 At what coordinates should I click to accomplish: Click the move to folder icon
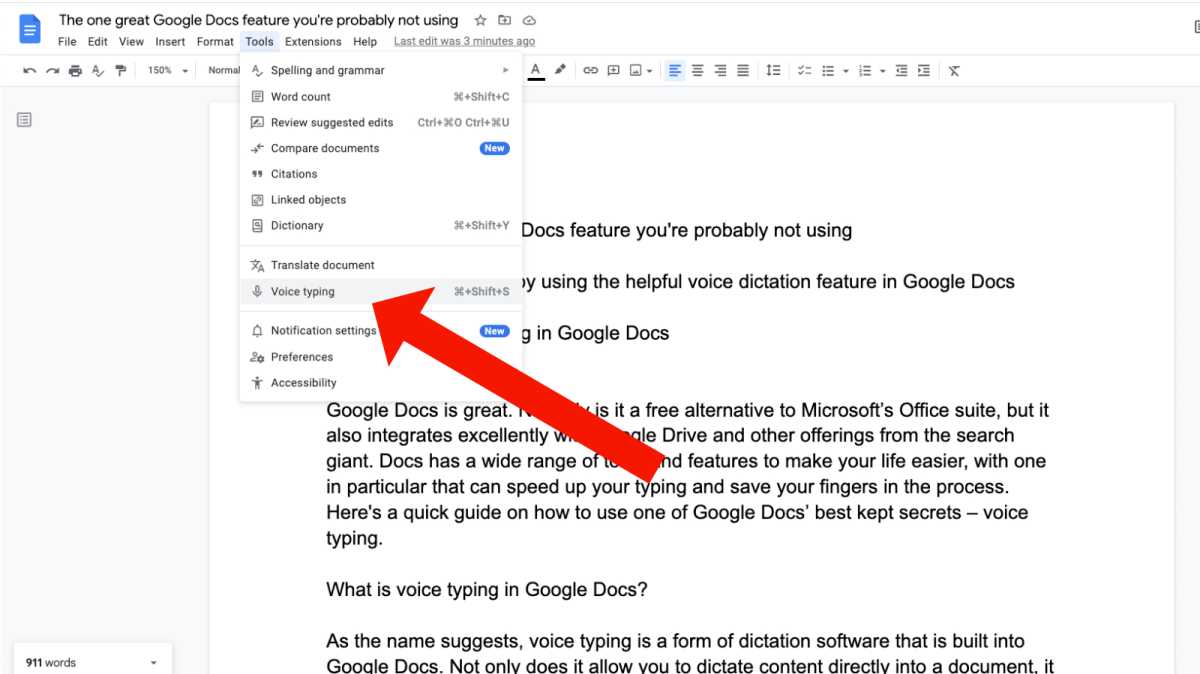[x=505, y=20]
